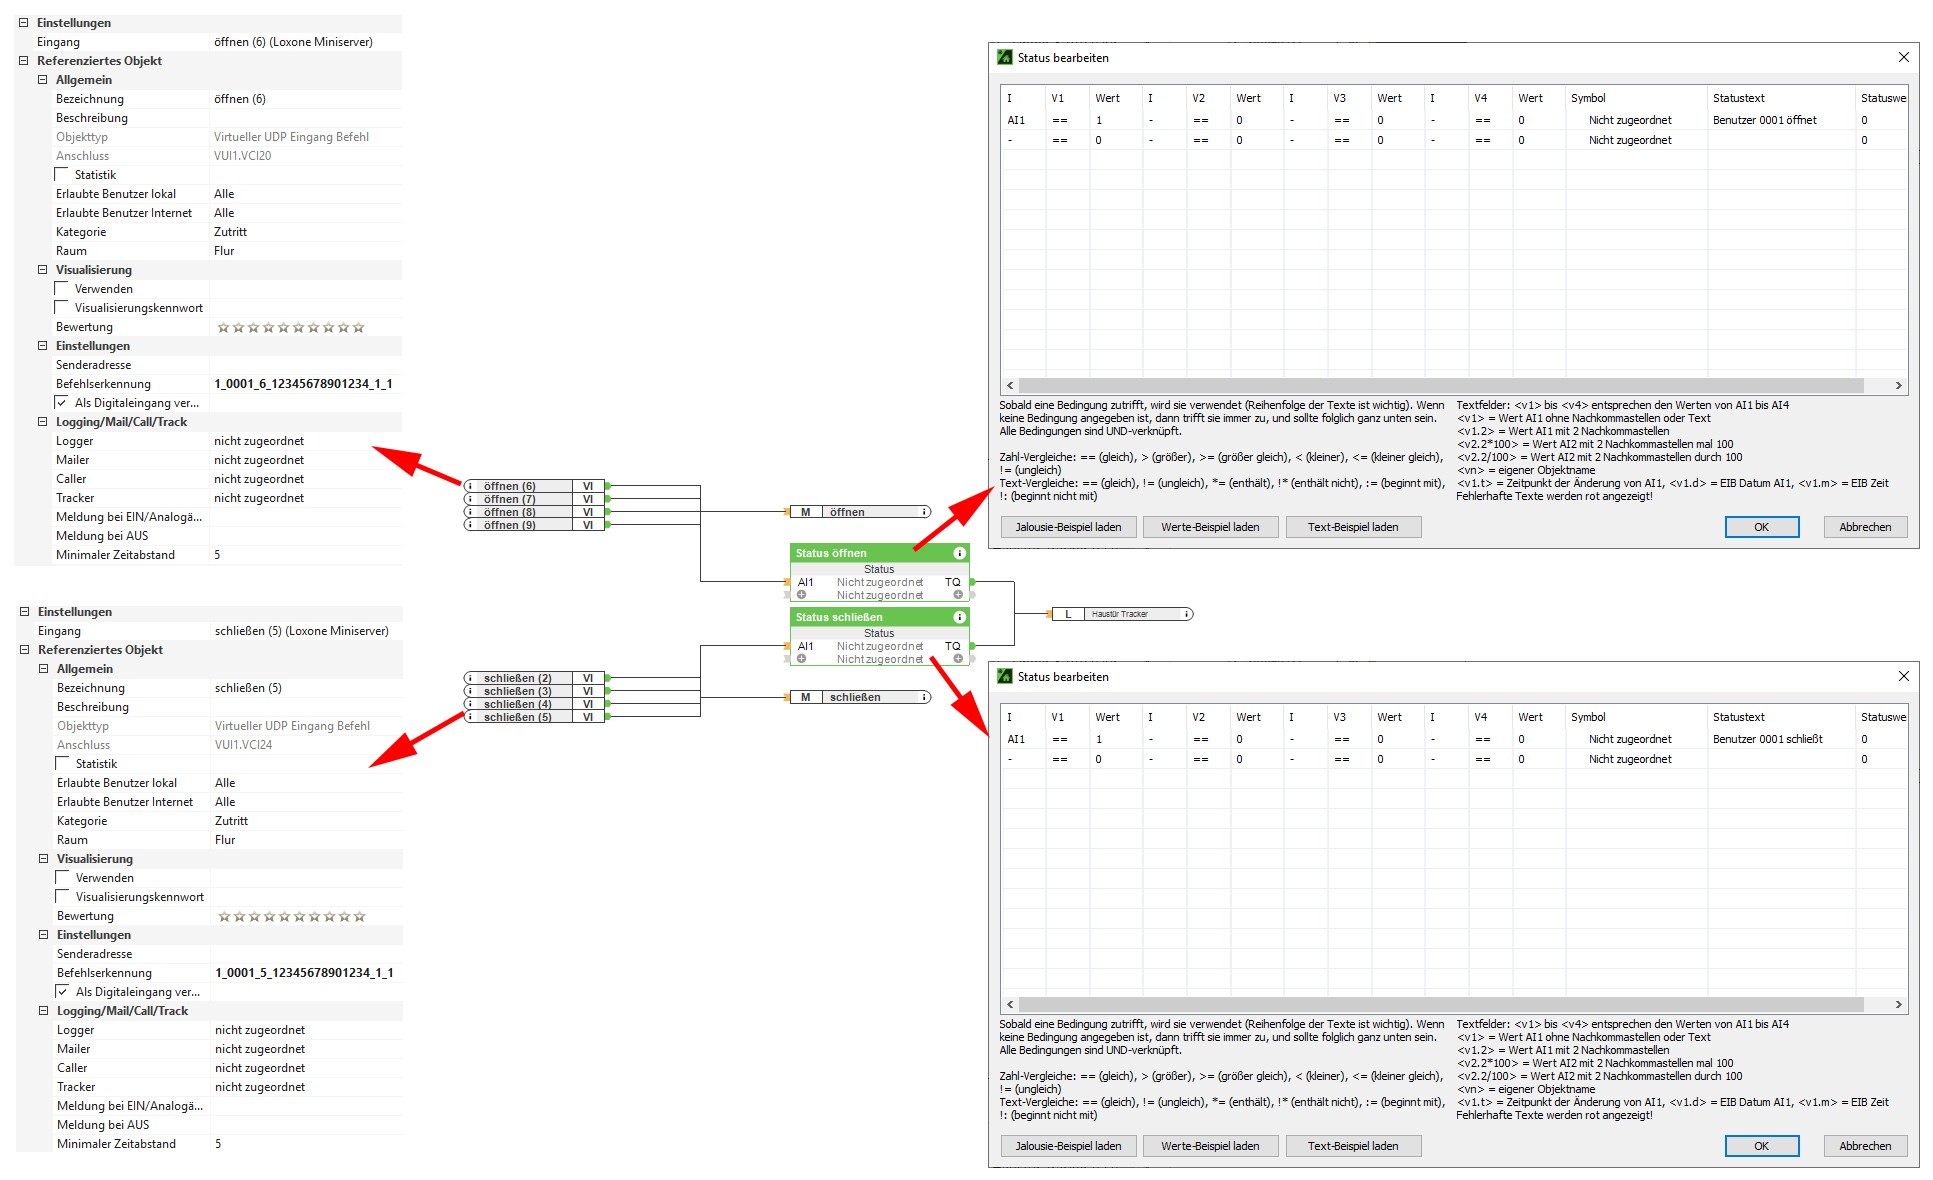Screen dimensions: 1933x1180
Task: Enable Statistik checkbox for öffnen (6)
Action: click(x=62, y=175)
